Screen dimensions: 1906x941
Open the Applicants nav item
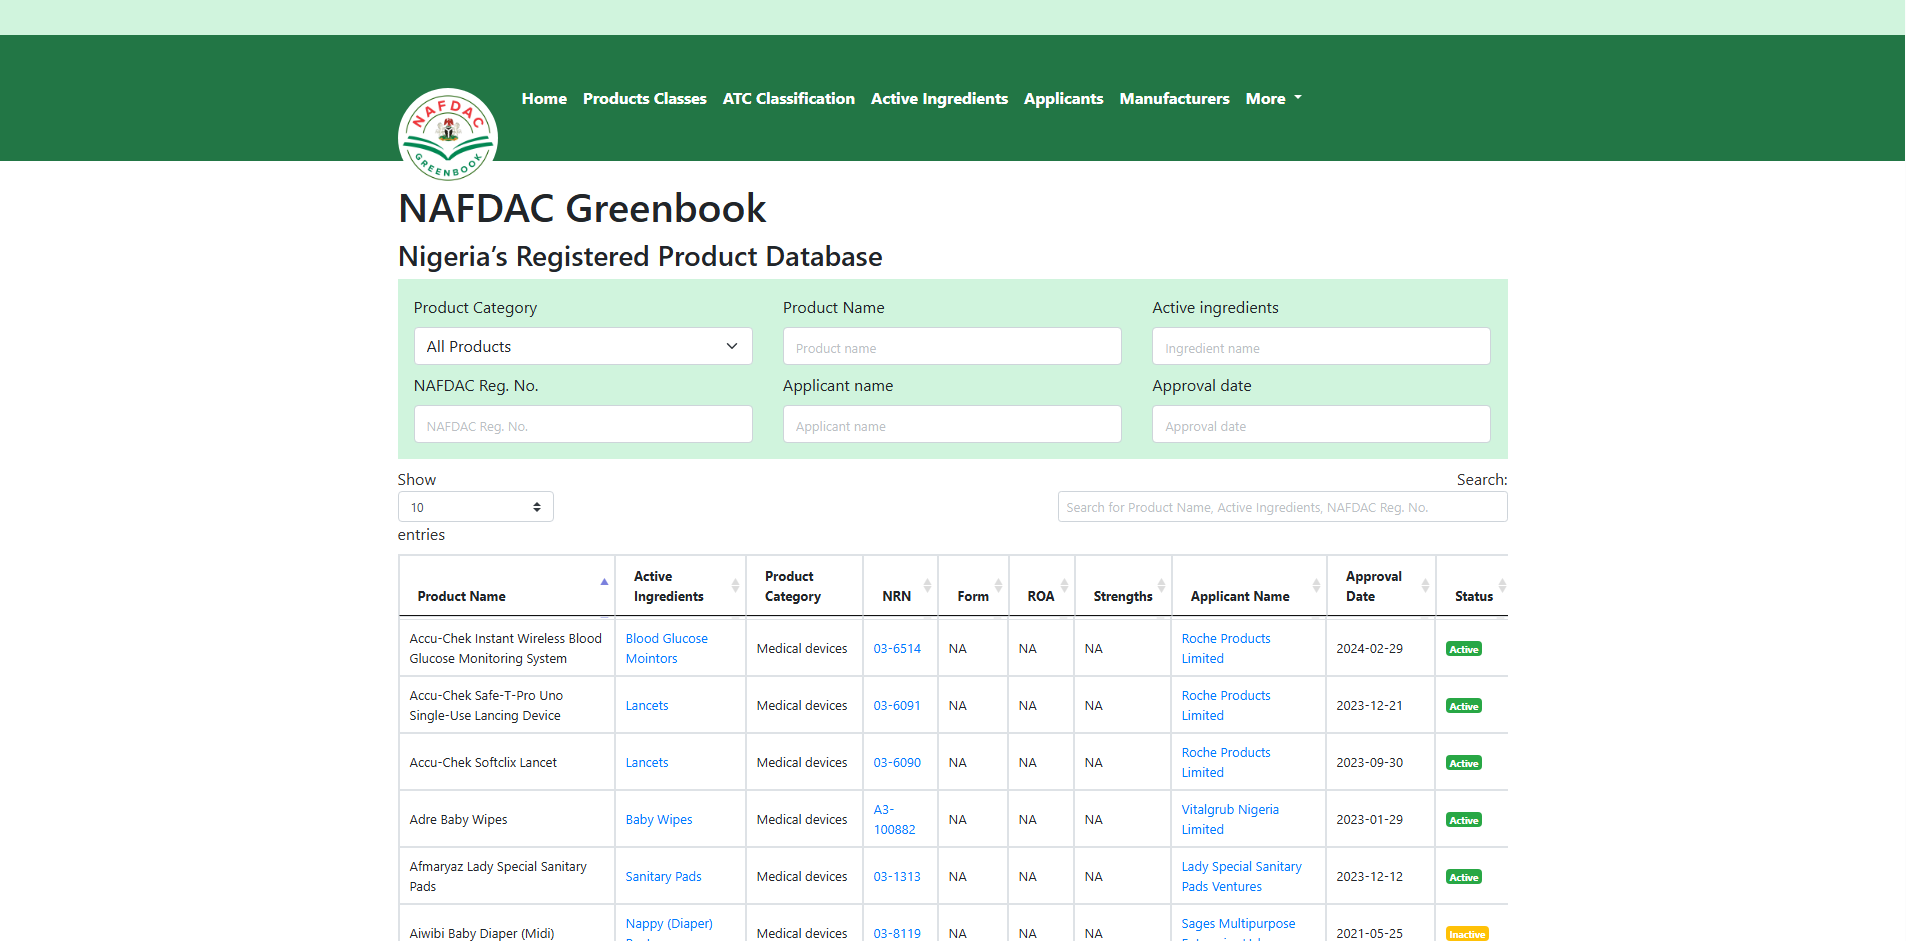point(1063,98)
